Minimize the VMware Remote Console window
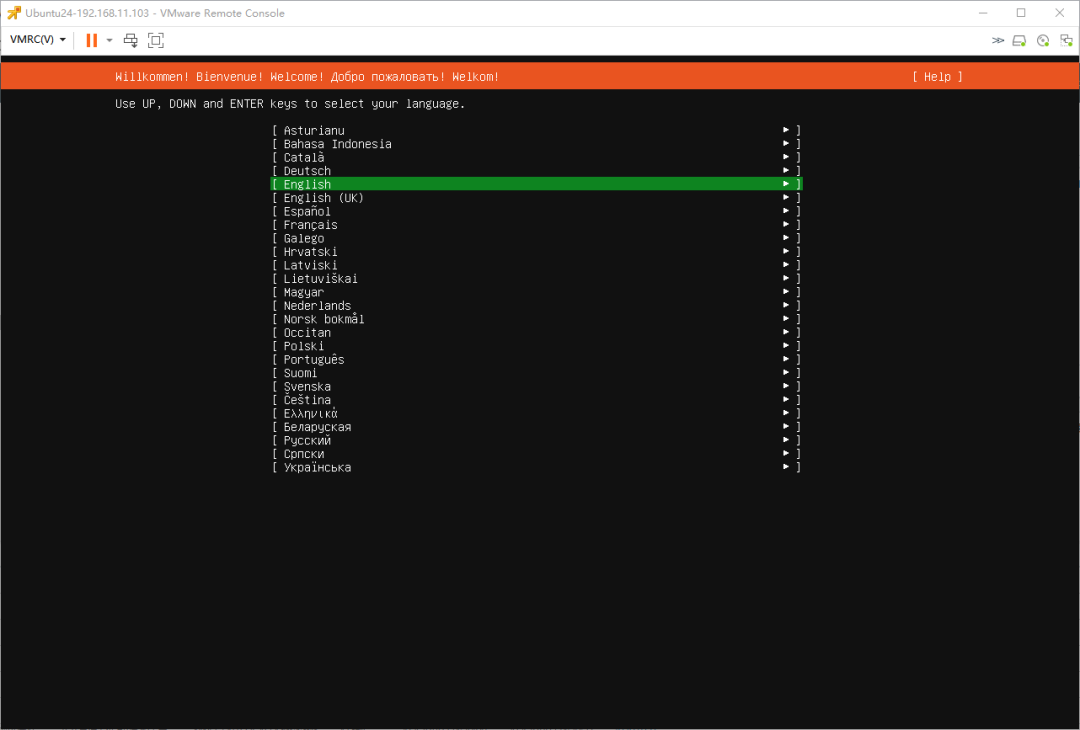This screenshot has height=730, width=1080. point(984,13)
